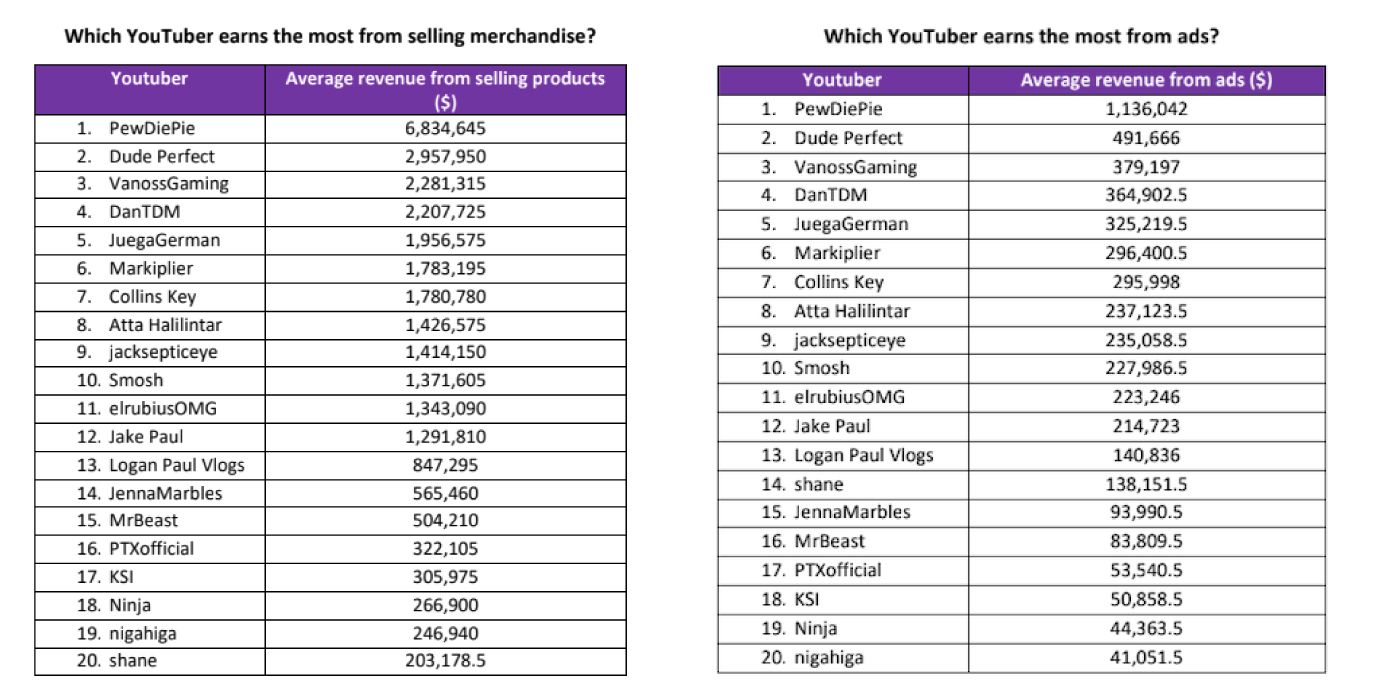The width and height of the screenshot is (1400, 700).
Task: Click the ads table's "Youtuber" column header
Action: [842, 80]
